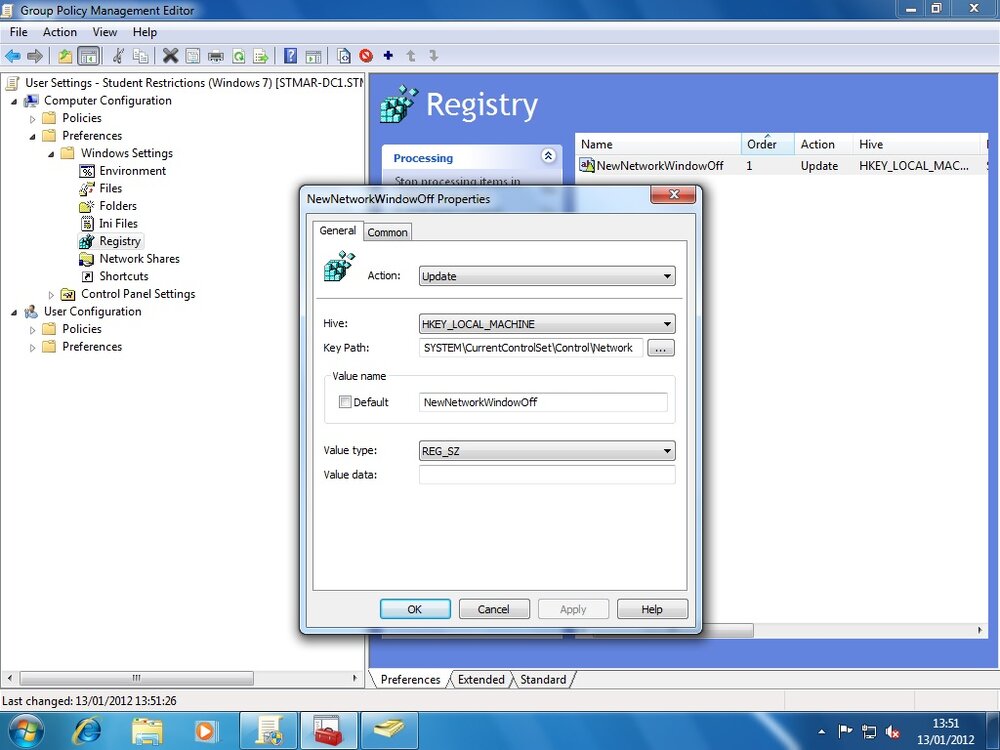The width and height of the screenshot is (1000, 750).
Task: Click the Value name text field
Action: click(x=543, y=402)
